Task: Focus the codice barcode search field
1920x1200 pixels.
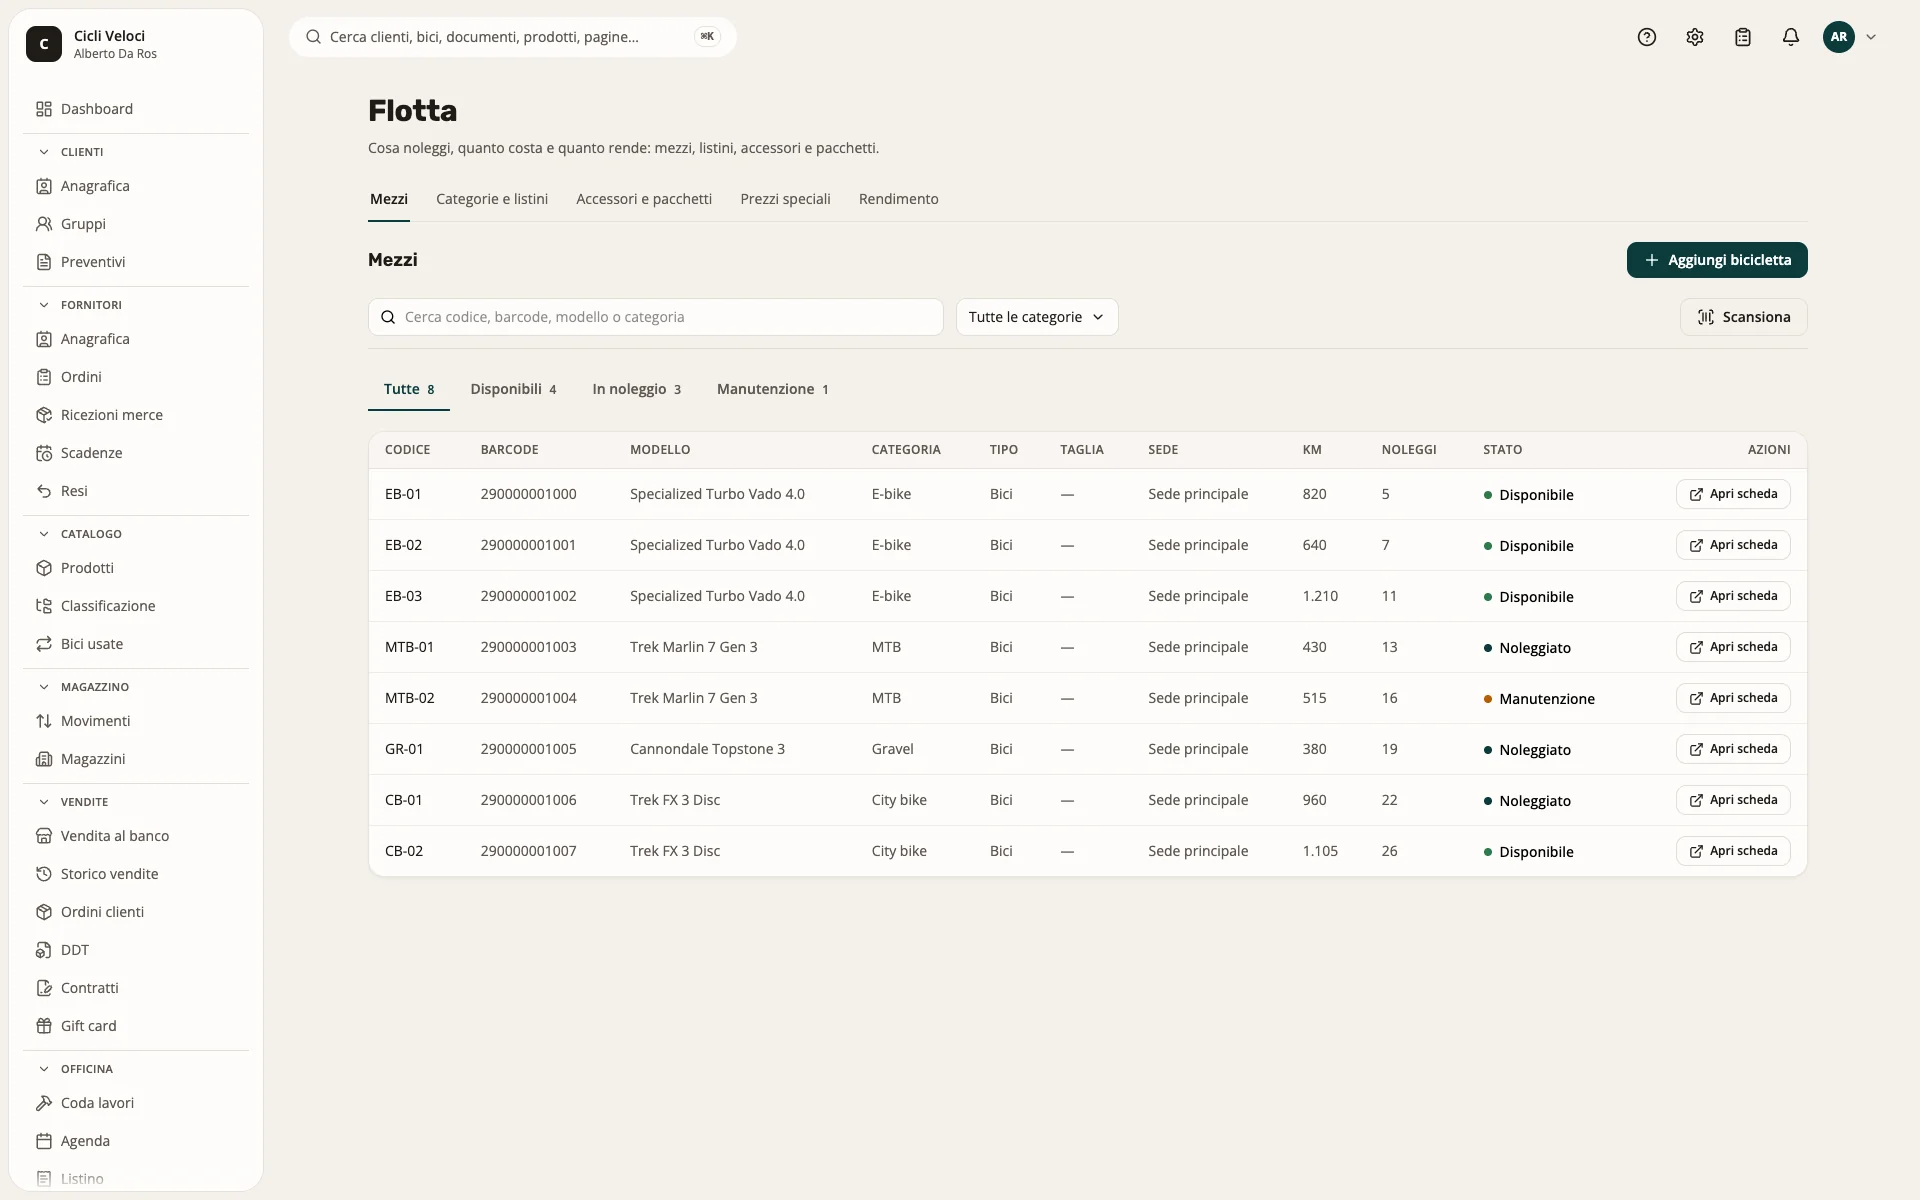Action: 655,317
